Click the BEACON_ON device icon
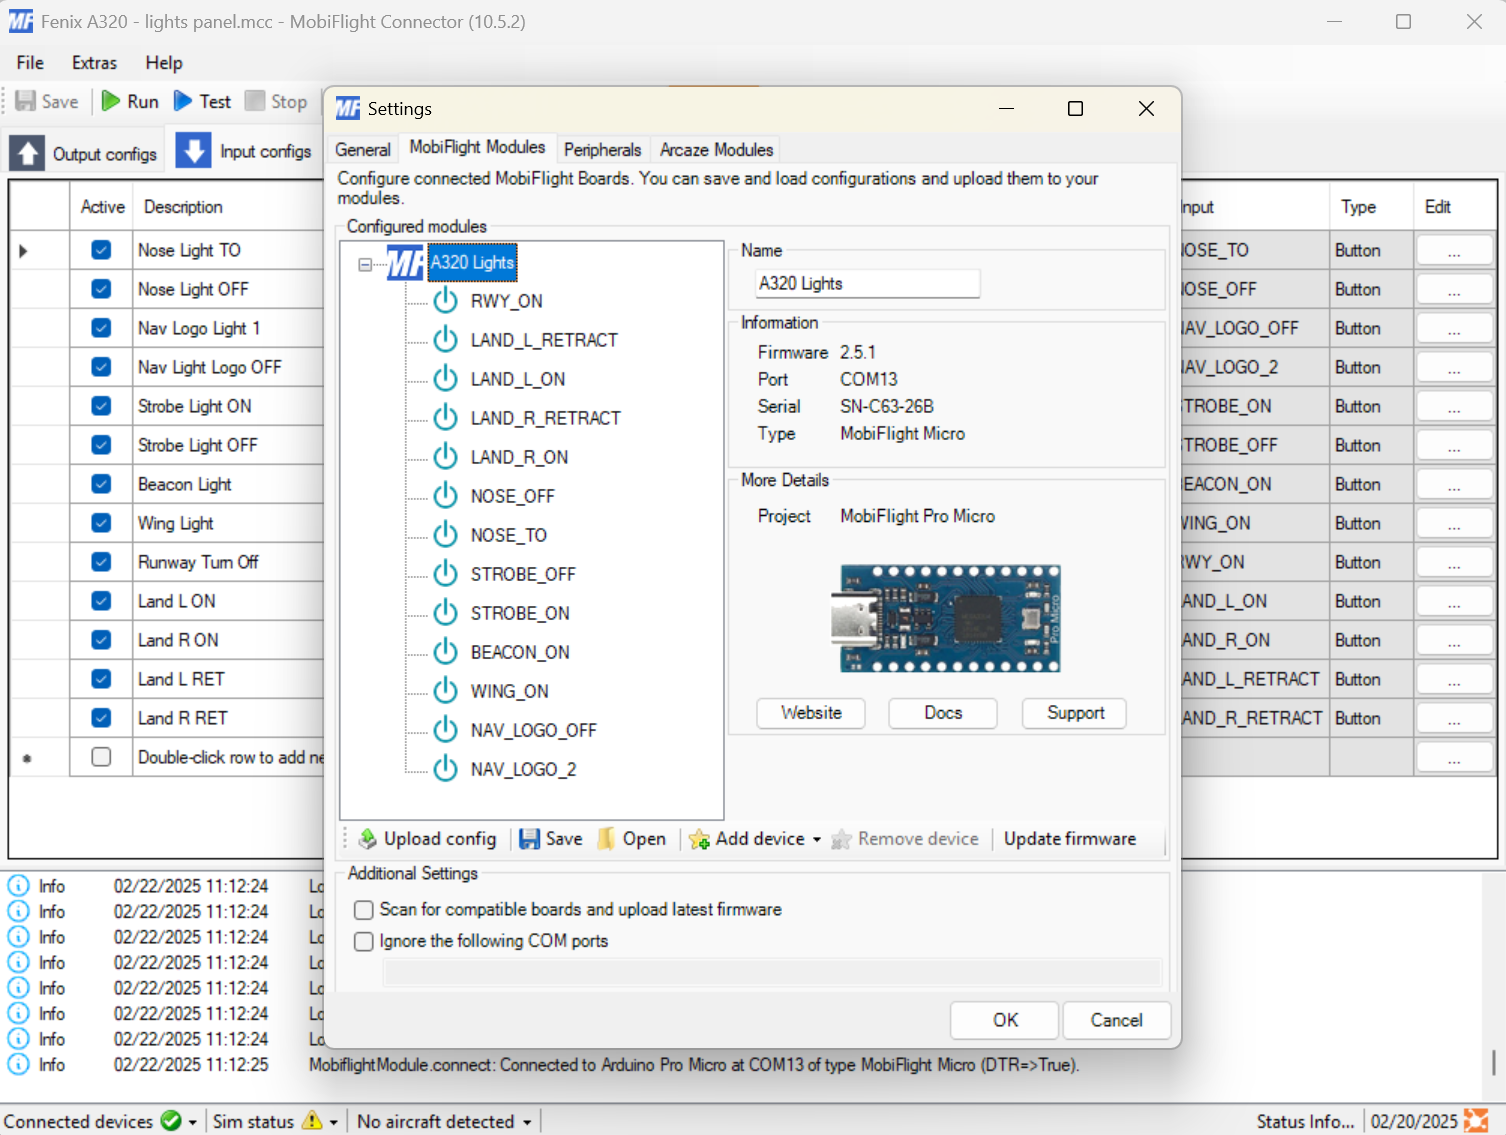This screenshot has width=1506, height=1135. coord(445,652)
